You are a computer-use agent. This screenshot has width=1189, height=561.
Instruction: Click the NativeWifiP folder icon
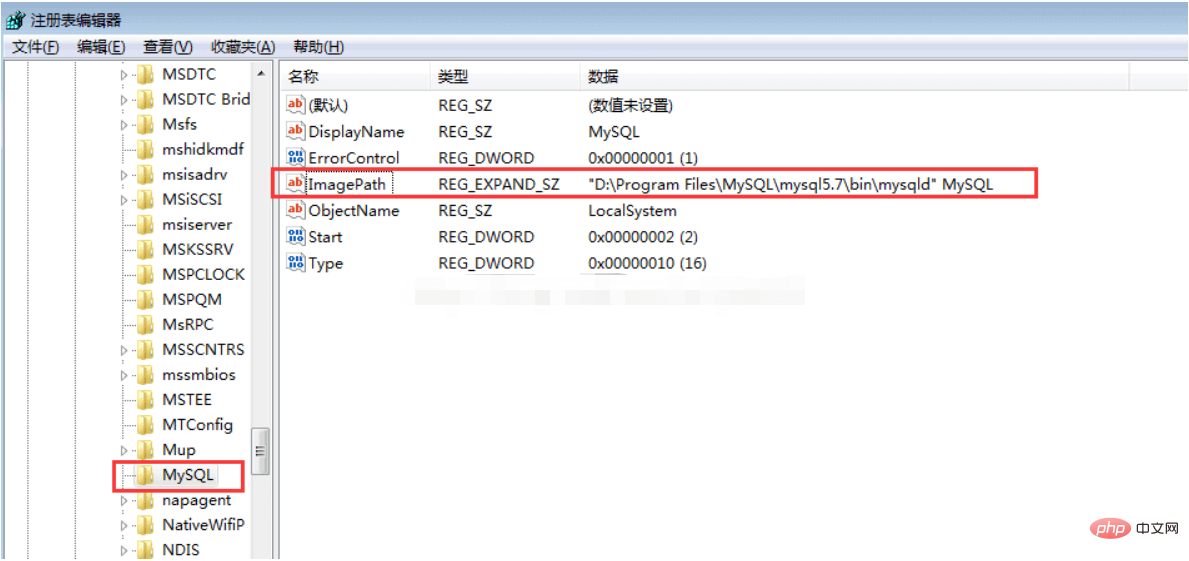click(145, 525)
